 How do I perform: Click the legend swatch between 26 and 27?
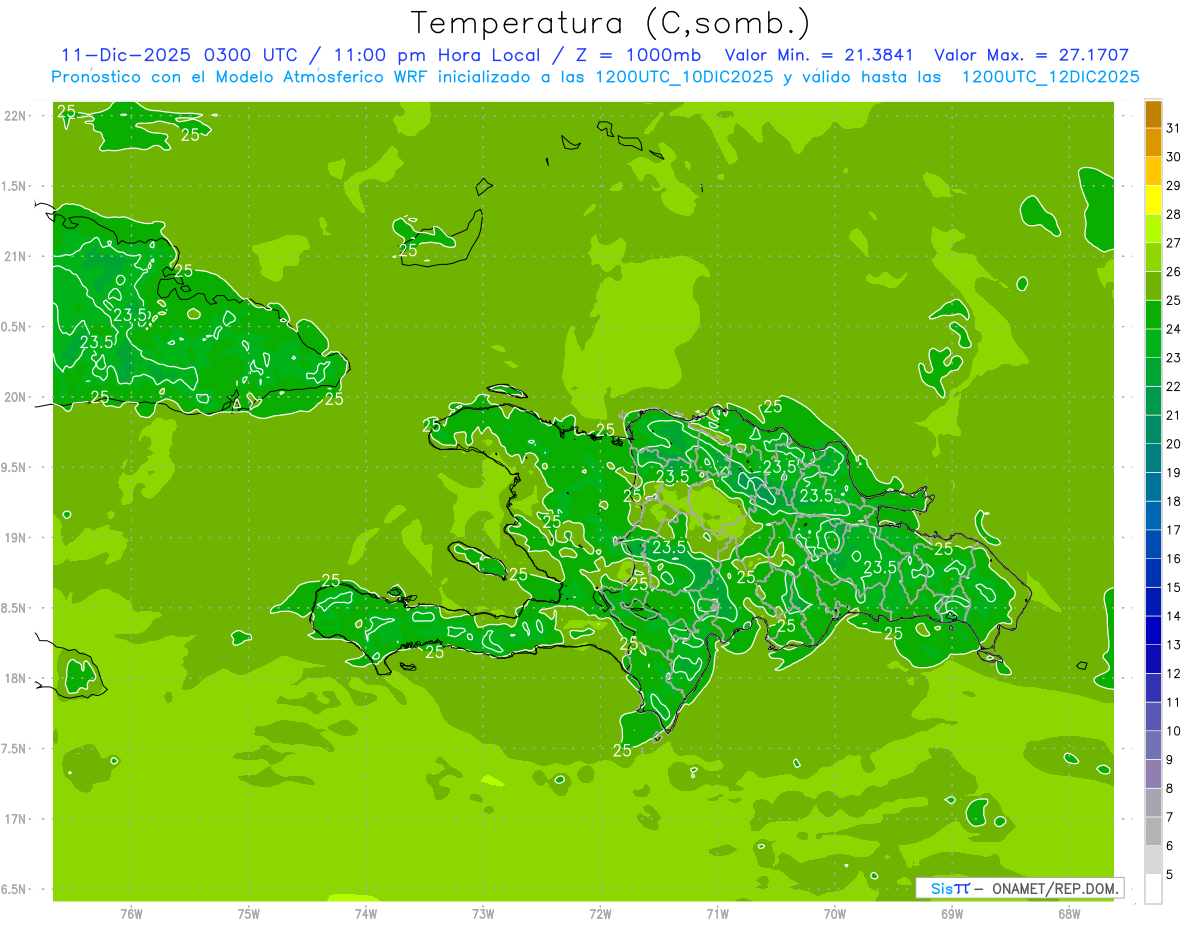click(1153, 257)
